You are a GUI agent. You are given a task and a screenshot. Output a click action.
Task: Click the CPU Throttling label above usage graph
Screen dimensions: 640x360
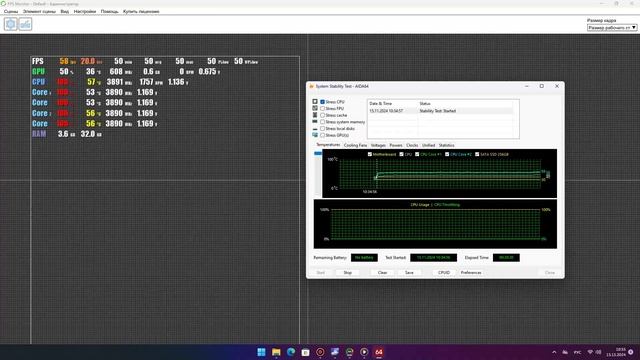[x=447, y=205]
